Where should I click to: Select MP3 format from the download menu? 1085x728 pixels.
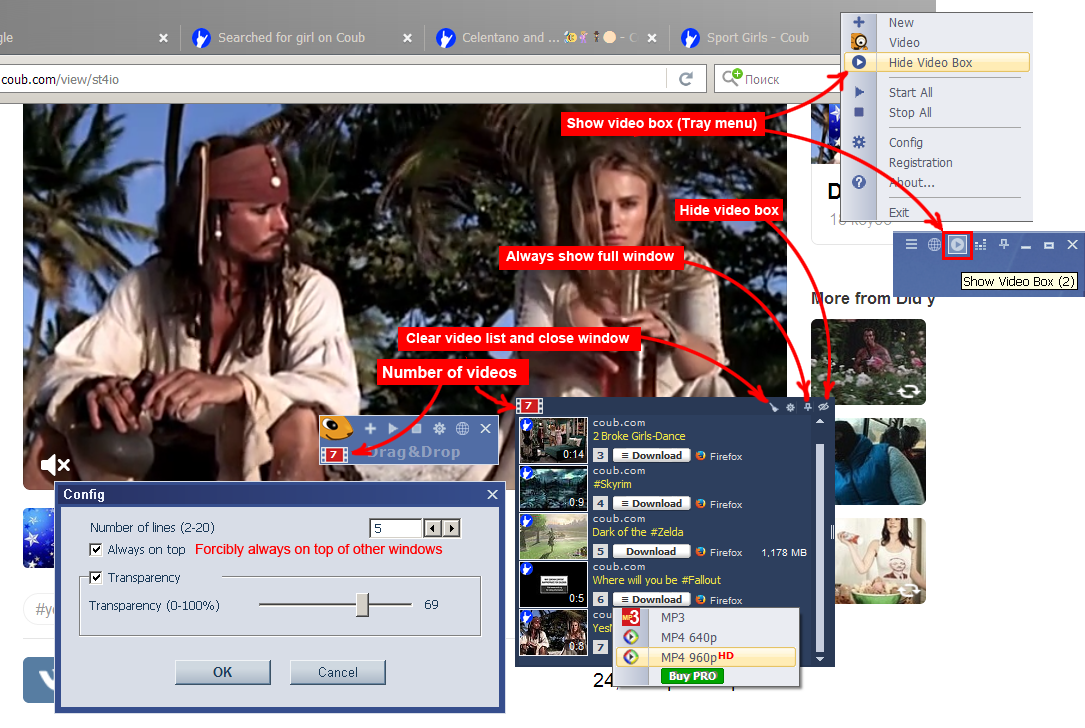(706, 617)
